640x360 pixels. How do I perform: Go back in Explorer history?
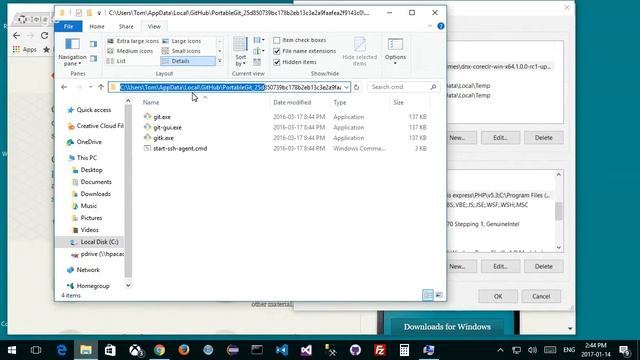(x=64, y=87)
